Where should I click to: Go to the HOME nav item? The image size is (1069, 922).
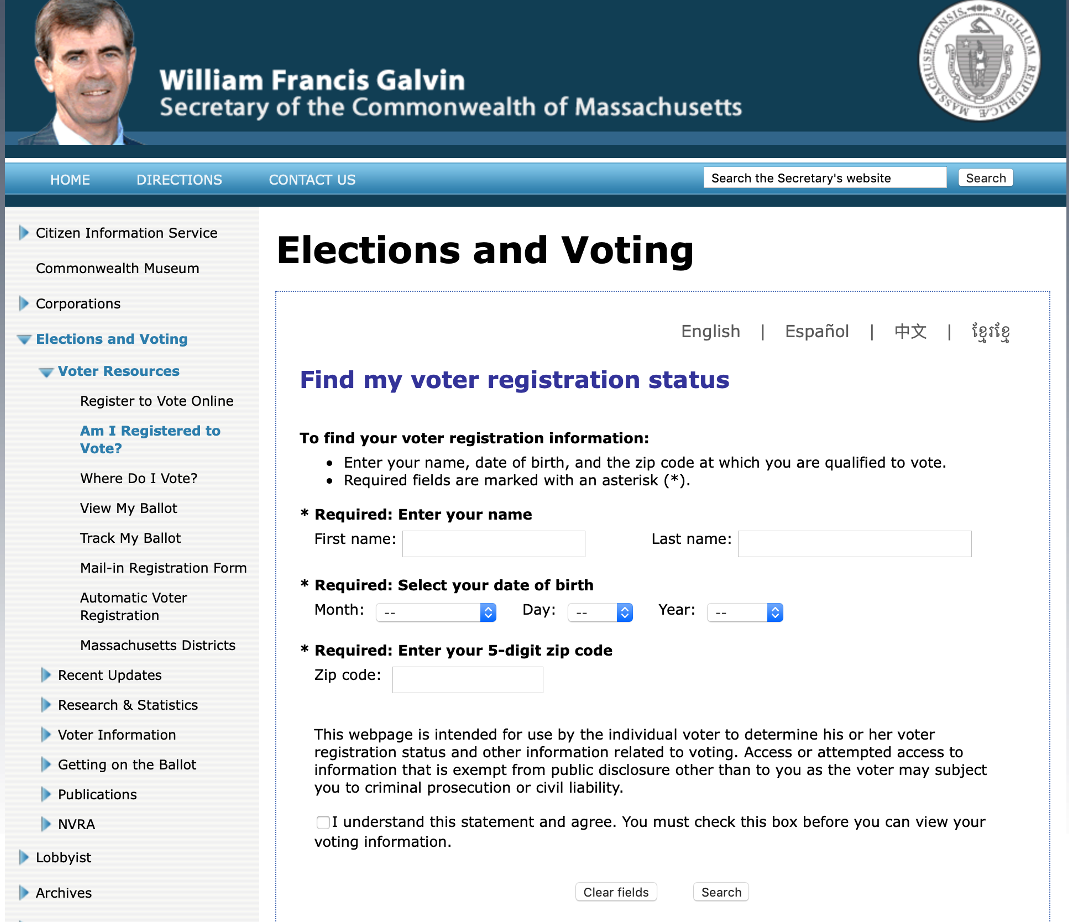click(x=70, y=180)
